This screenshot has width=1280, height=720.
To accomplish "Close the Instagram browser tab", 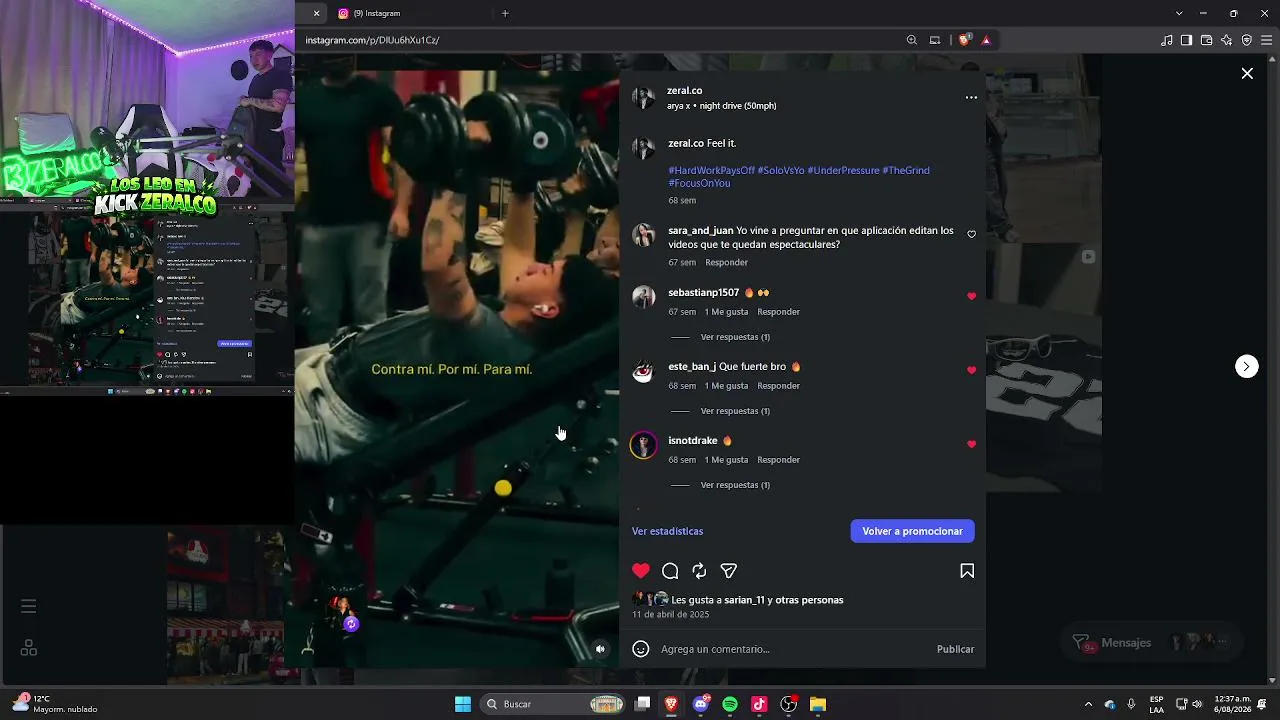I will [x=316, y=13].
